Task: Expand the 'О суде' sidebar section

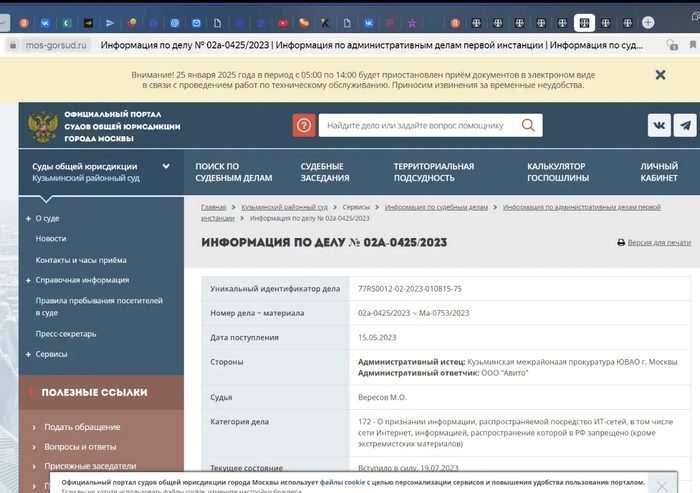Action: point(28,218)
